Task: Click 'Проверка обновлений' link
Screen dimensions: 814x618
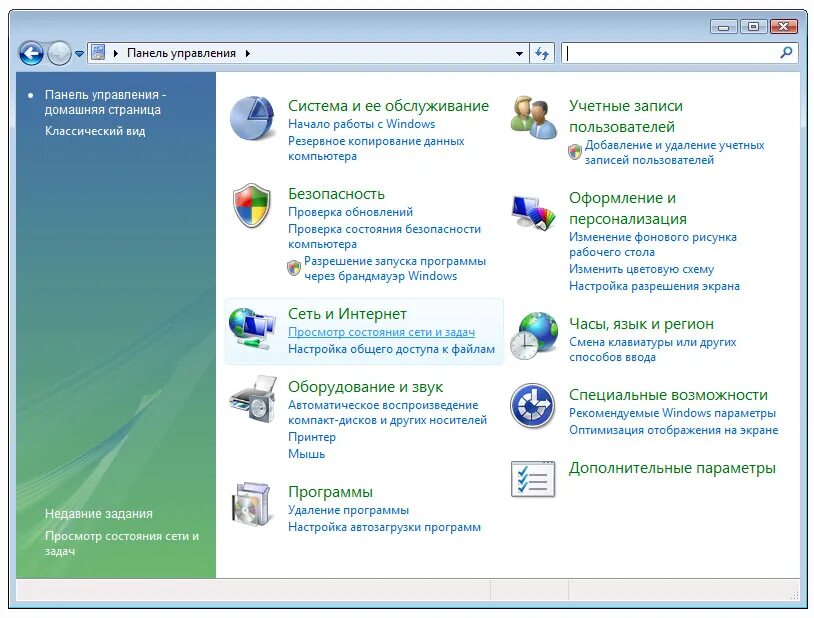Action: click(350, 212)
